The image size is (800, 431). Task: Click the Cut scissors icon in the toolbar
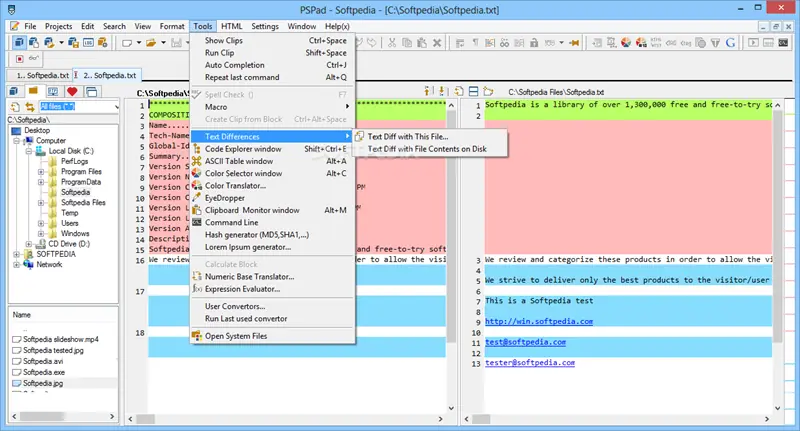pyautogui.click(x=392, y=43)
